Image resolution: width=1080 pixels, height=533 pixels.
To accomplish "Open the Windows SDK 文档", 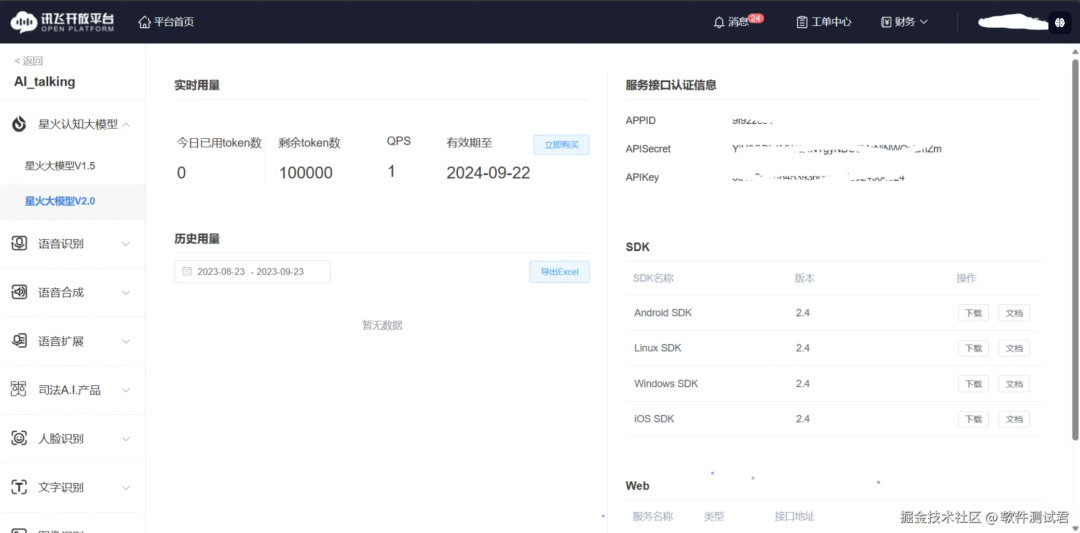I will click(1014, 384).
